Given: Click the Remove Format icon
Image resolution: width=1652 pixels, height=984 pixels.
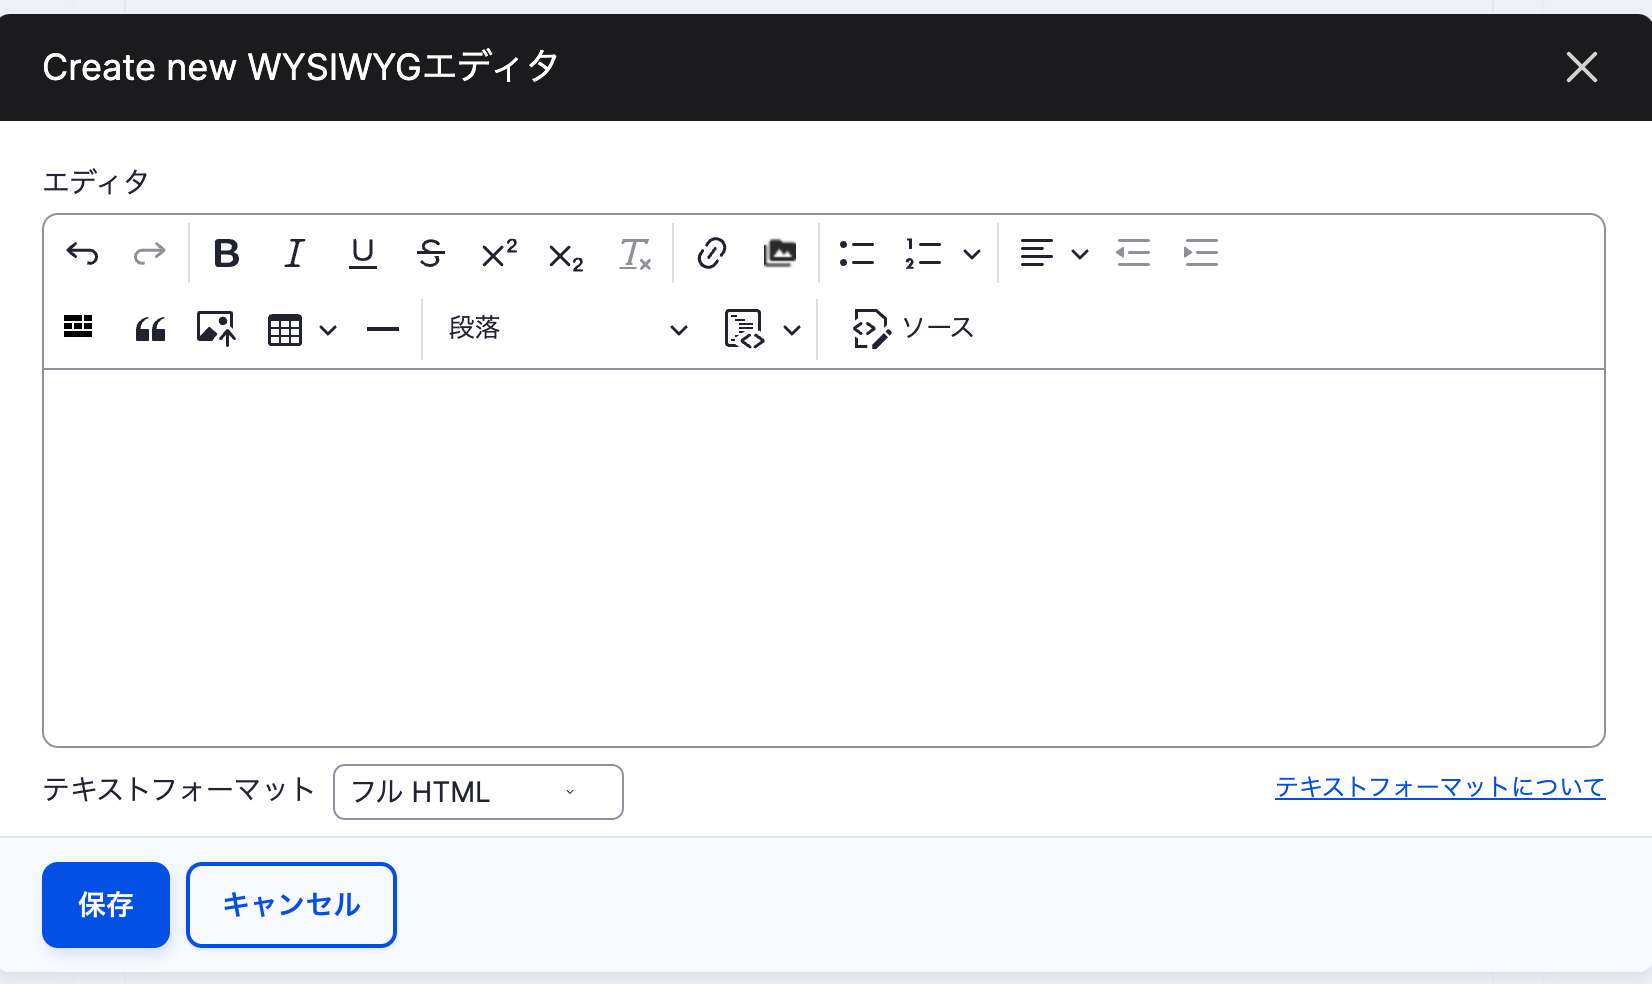Looking at the screenshot, I should (x=635, y=254).
